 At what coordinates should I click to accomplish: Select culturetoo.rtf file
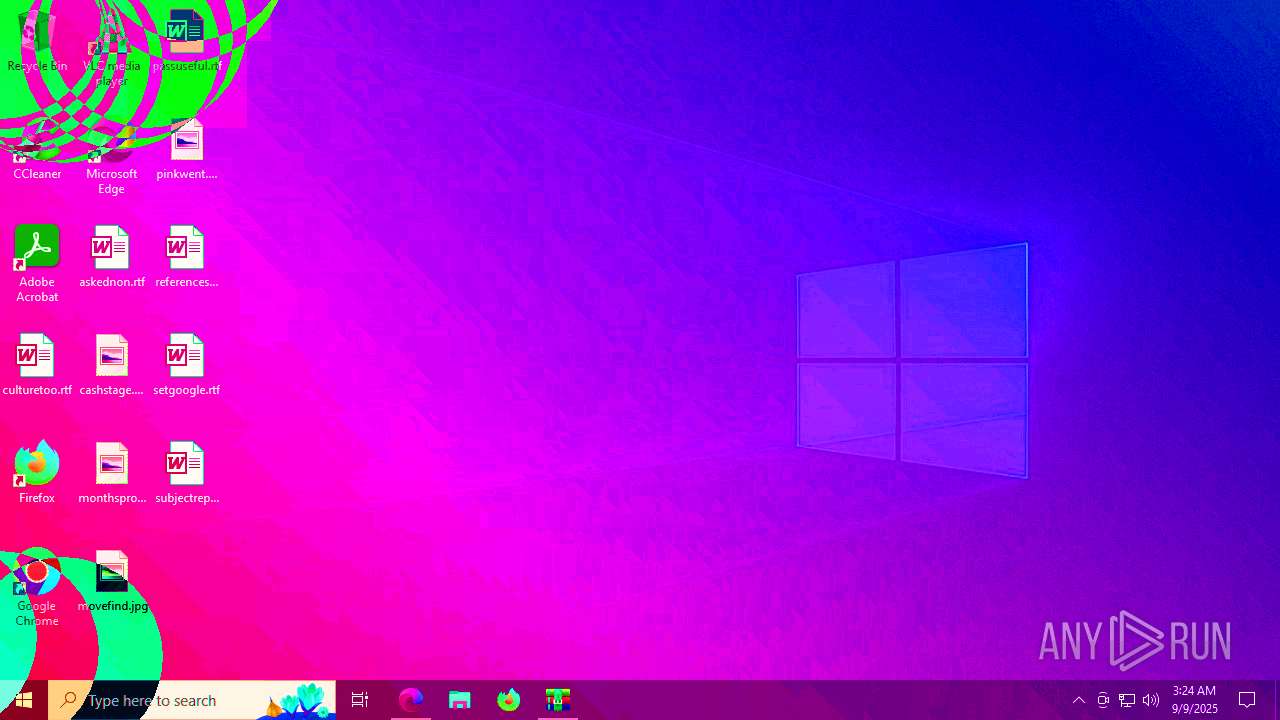[x=37, y=366]
